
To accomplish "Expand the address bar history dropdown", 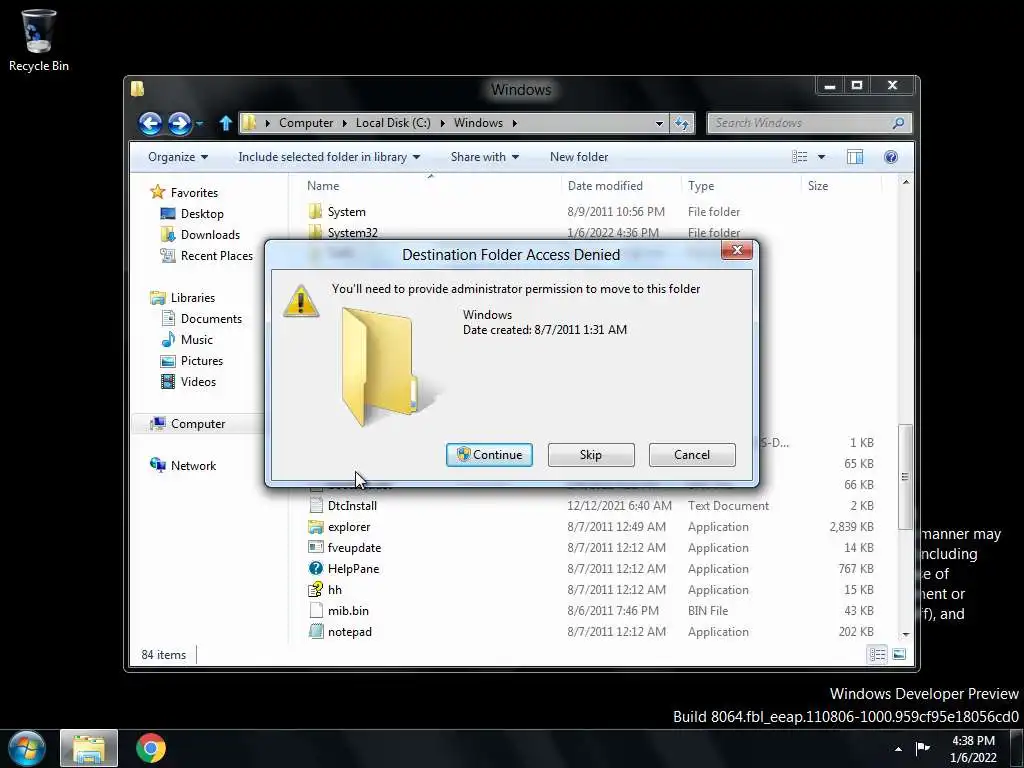I will [x=659, y=123].
